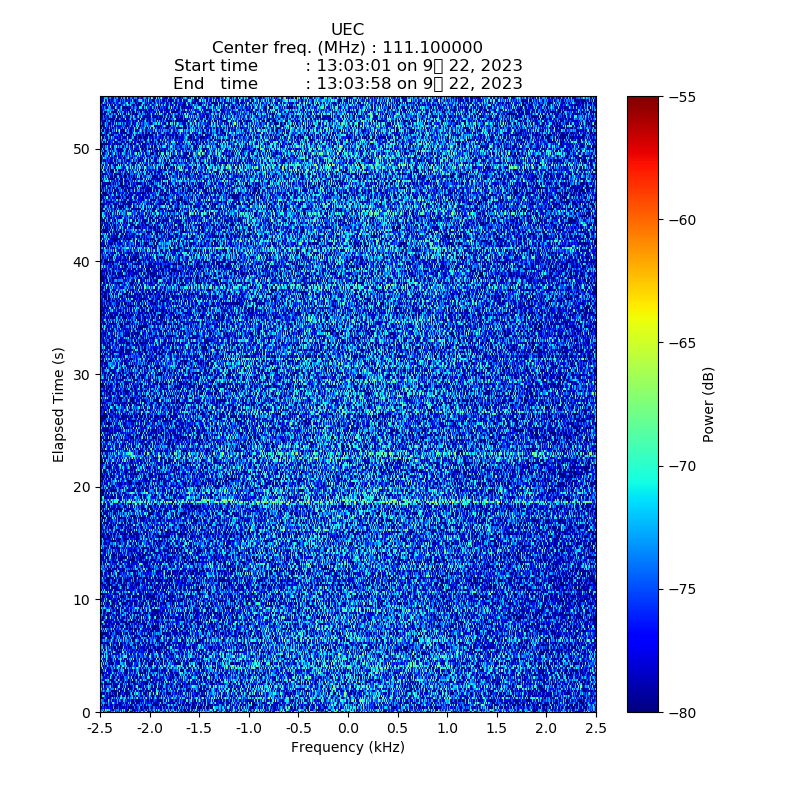Image resolution: width=800 pixels, height=800 pixels.
Task: Click the Start time line in the title
Action: (x=347, y=66)
